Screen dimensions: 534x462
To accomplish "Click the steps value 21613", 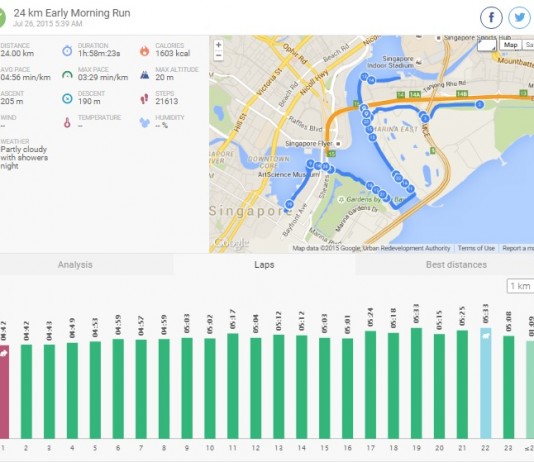I will (x=167, y=101).
